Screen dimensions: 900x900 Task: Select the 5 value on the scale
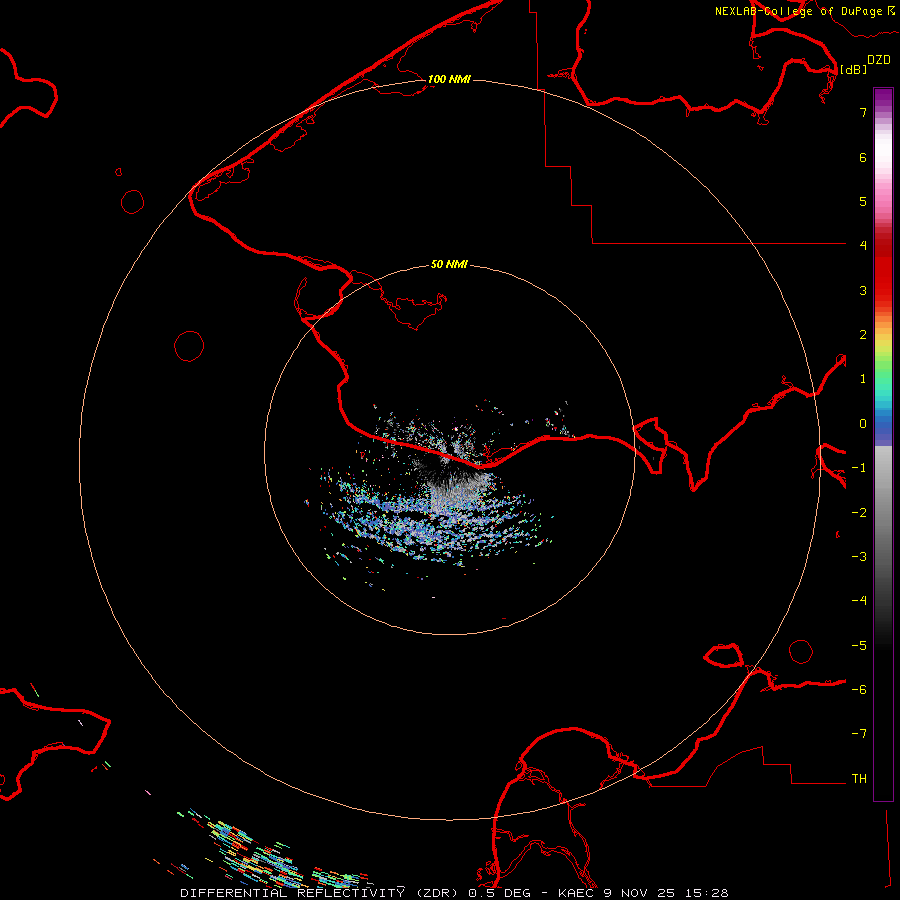pos(863,201)
